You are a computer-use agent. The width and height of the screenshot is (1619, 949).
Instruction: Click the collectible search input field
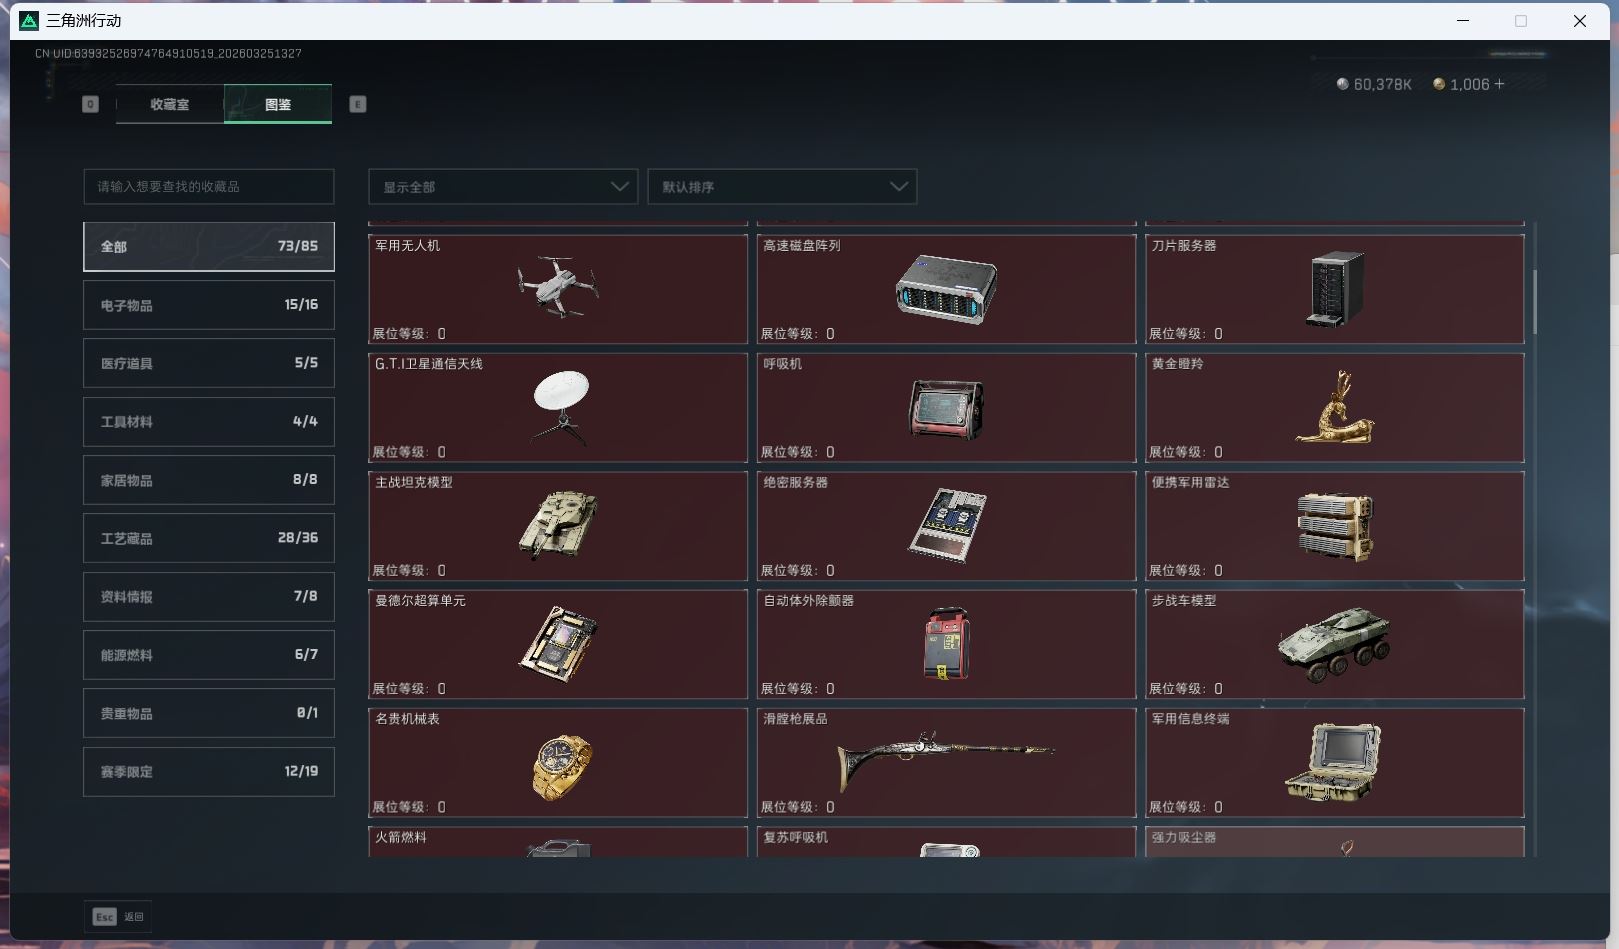click(x=208, y=186)
